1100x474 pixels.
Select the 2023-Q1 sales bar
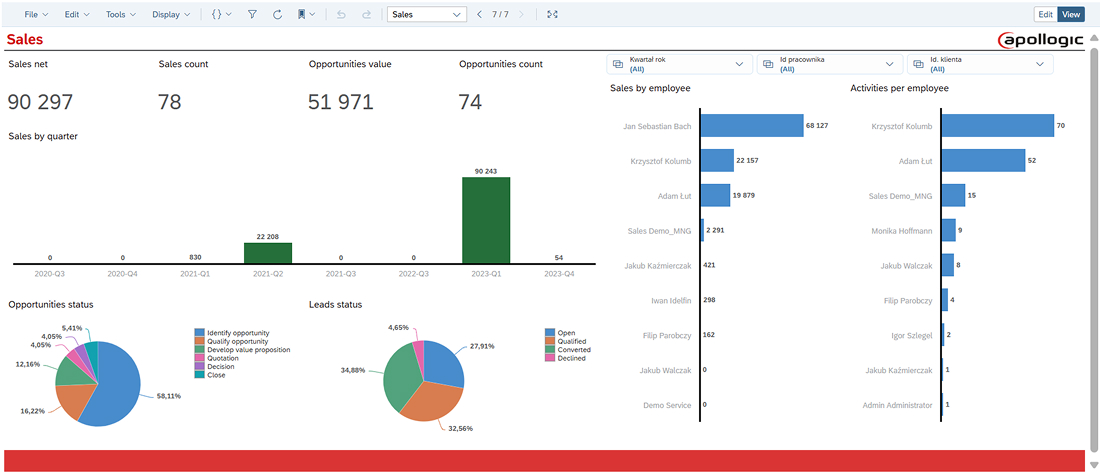(x=486, y=220)
